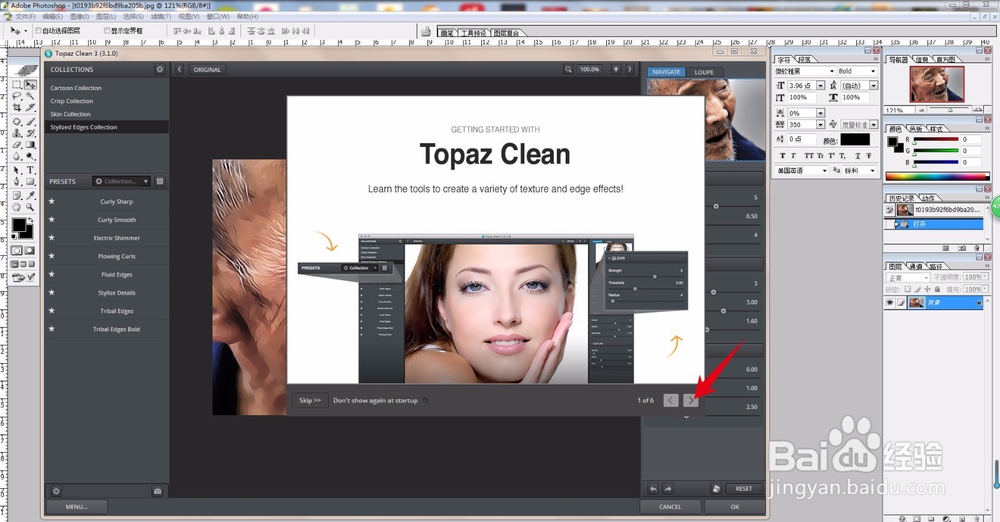The height and width of the screenshot is (522, 1000).
Task: Click the red R slider in Color panel
Action: tap(936, 139)
